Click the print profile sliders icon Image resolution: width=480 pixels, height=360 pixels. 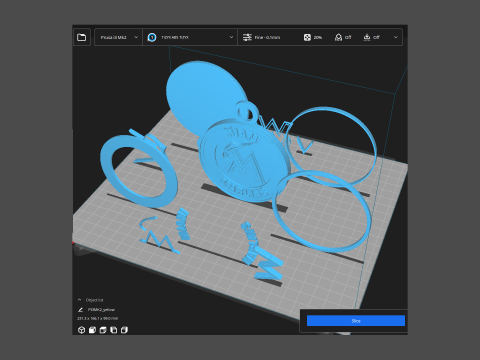pyautogui.click(x=247, y=37)
